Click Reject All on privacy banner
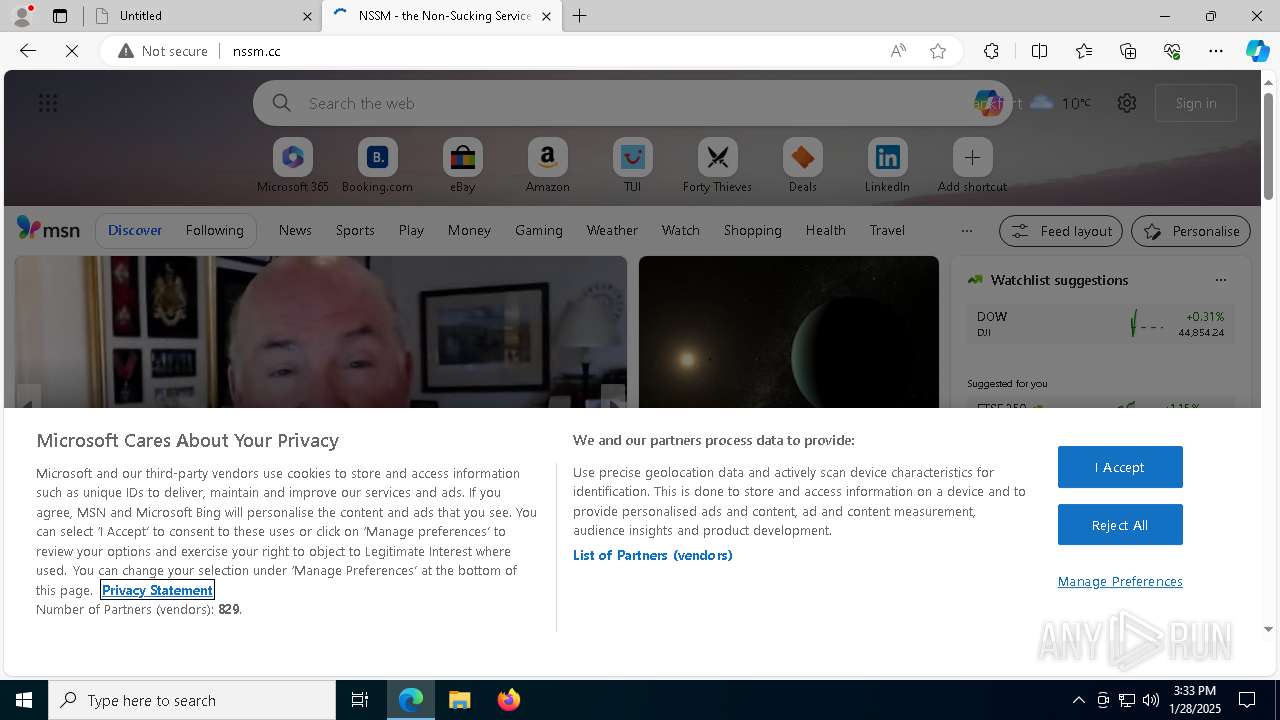This screenshot has height=720, width=1280. tap(1120, 525)
